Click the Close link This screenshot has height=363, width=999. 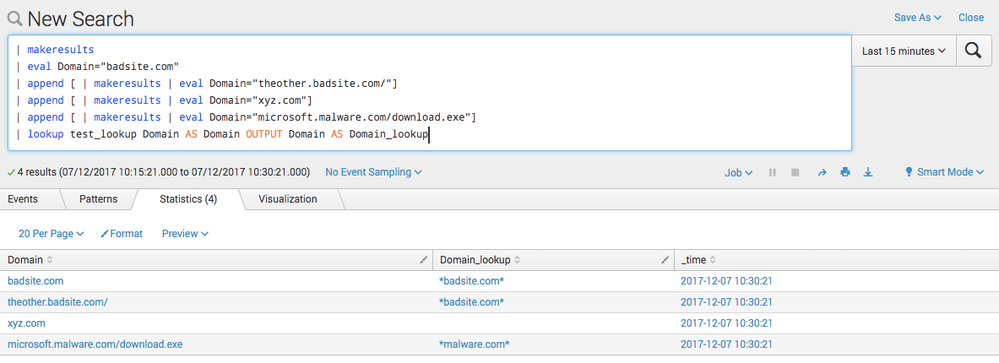tap(971, 17)
